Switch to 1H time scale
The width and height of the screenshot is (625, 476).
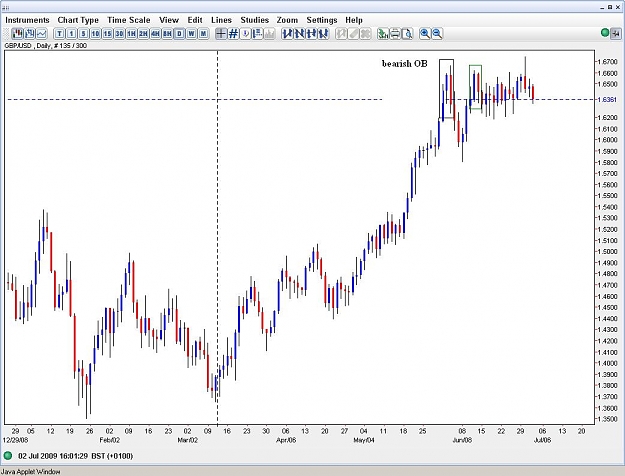[131, 34]
